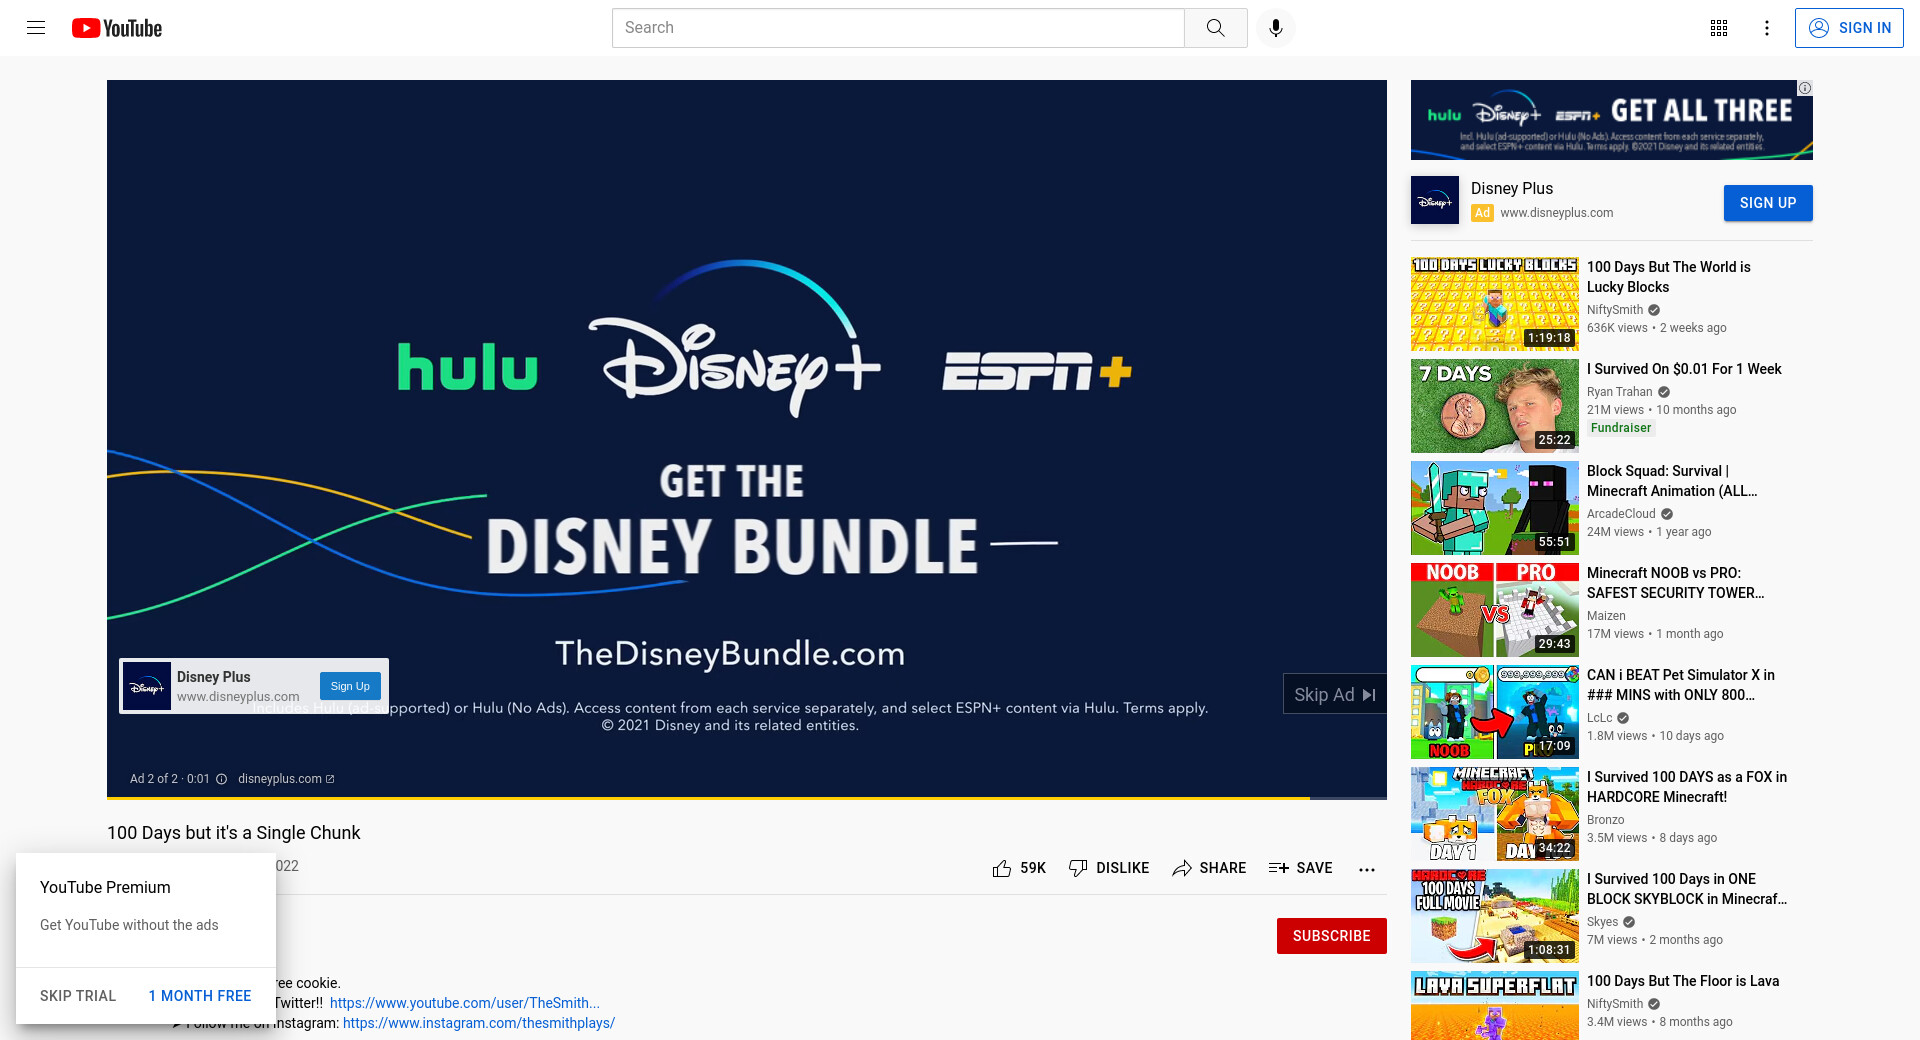Open the Disney Plus sidebar ad logo
The image size is (1920, 1040).
coord(1435,200)
